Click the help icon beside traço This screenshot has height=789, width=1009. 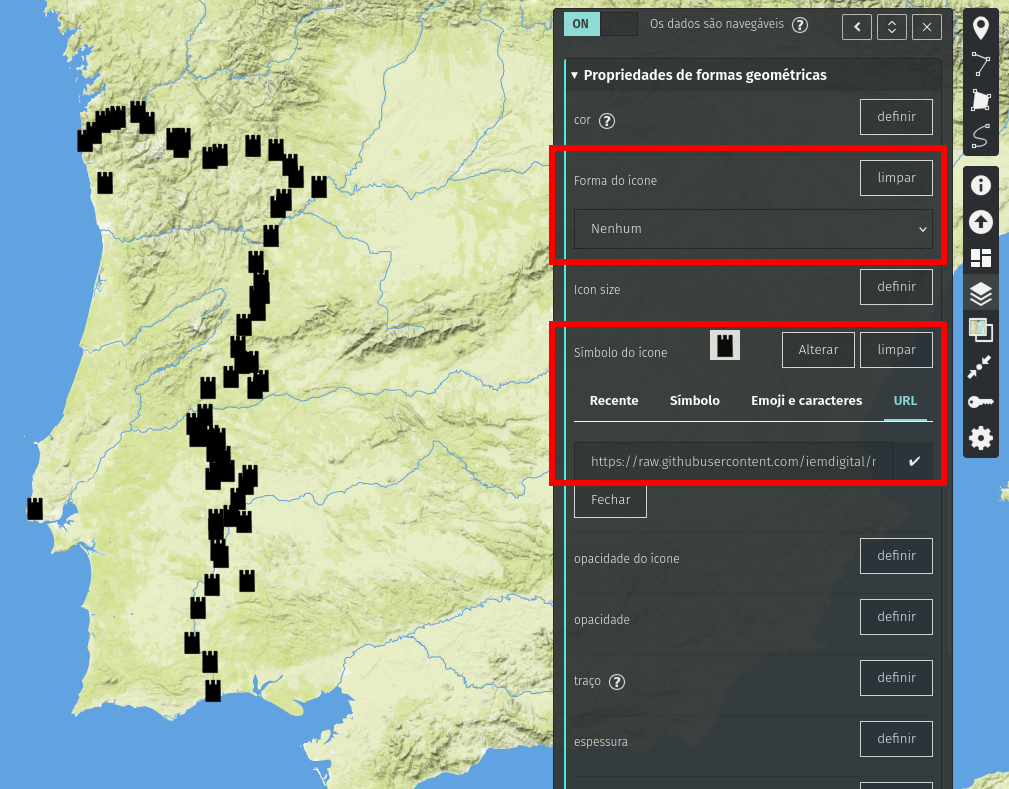[x=616, y=682]
